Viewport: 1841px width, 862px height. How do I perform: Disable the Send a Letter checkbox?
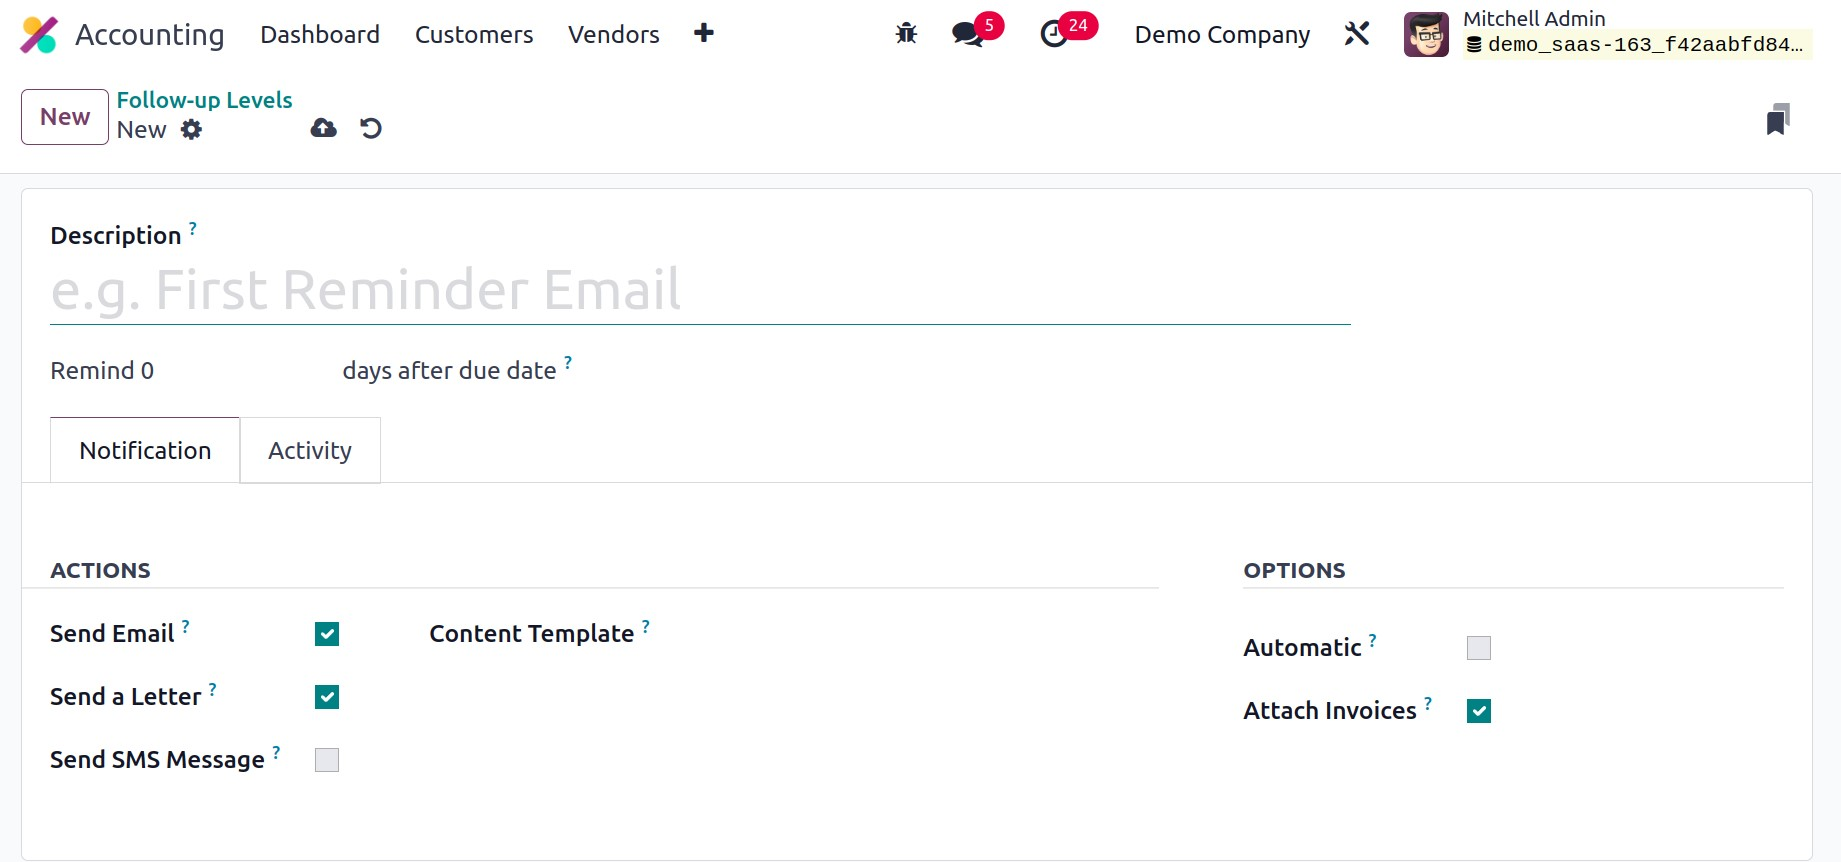click(327, 697)
